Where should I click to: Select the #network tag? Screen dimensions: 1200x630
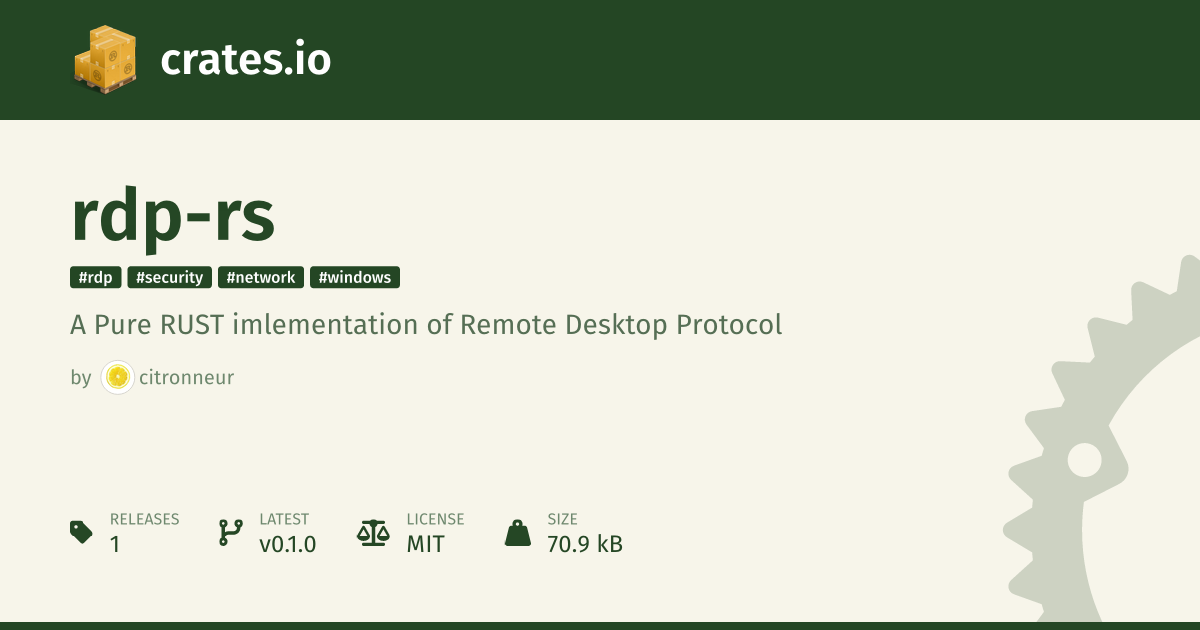261,277
